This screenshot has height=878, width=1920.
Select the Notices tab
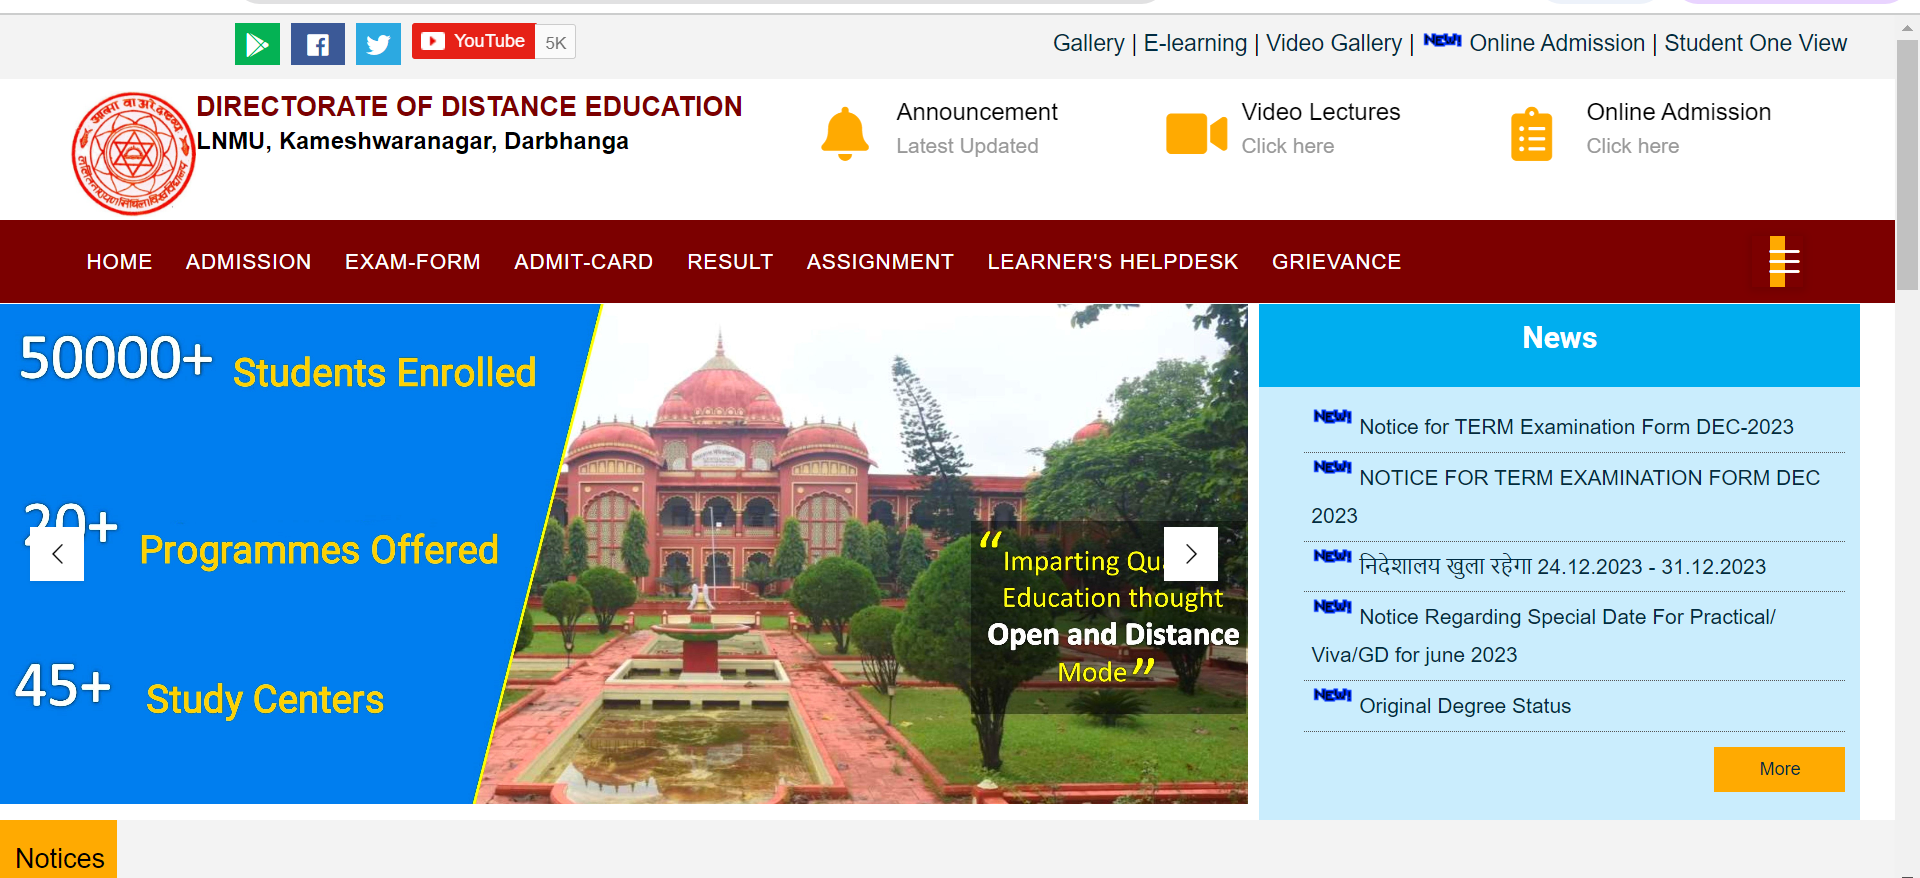coord(59,856)
